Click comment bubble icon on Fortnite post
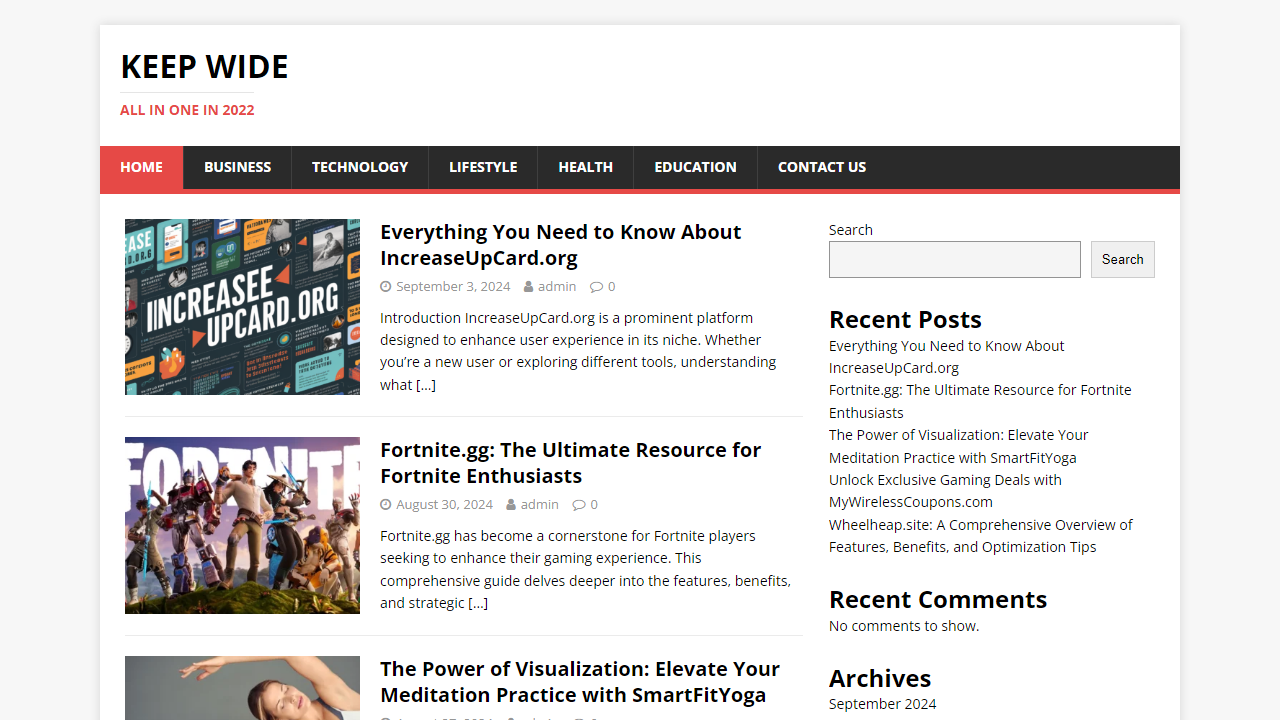This screenshot has height=720, width=1280. 579,505
